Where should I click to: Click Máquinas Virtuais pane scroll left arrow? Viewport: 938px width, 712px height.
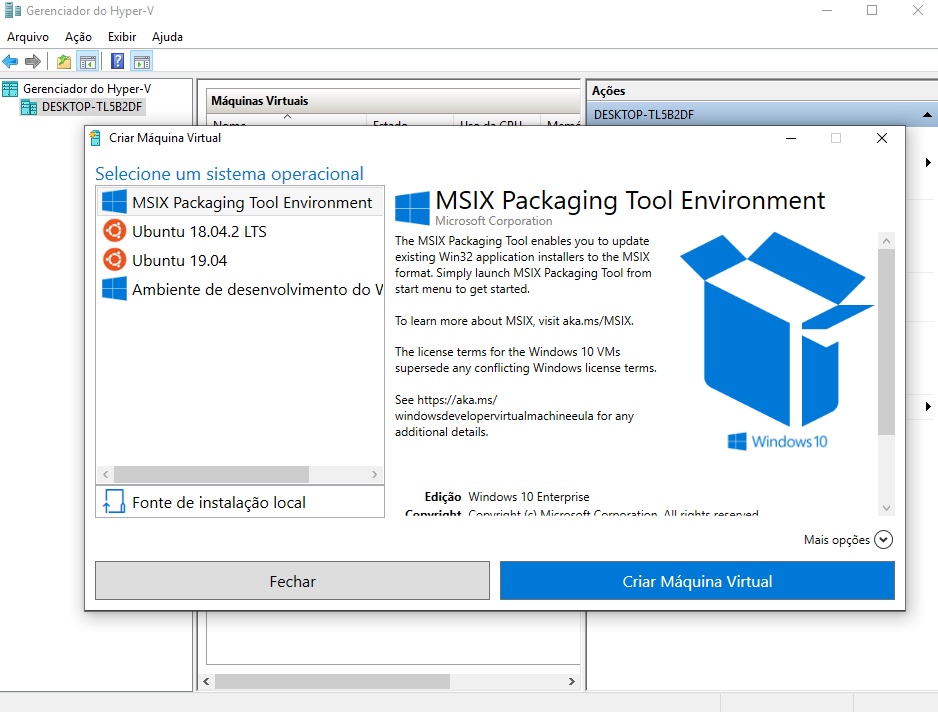pyautogui.click(x=206, y=681)
